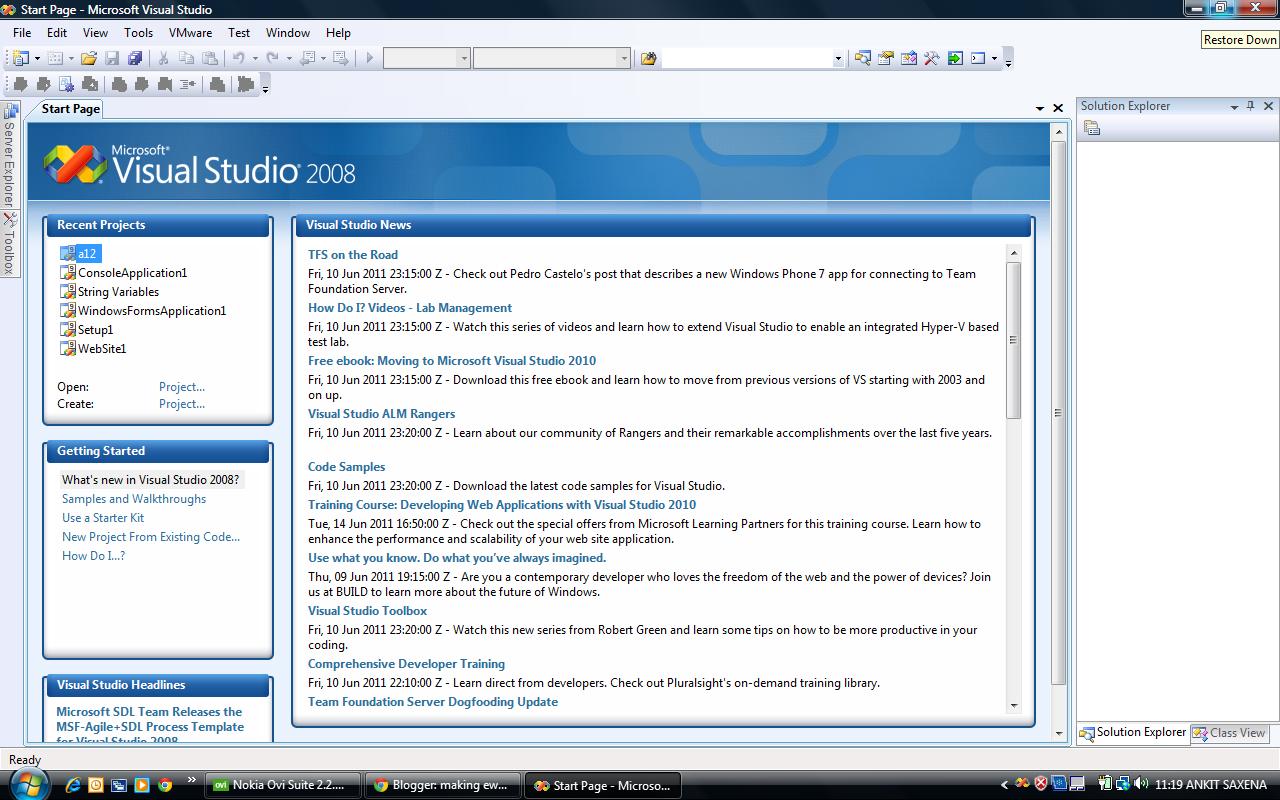The width and height of the screenshot is (1280, 800).
Task: Click the Windows Start orb button
Action: pos(27,784)
